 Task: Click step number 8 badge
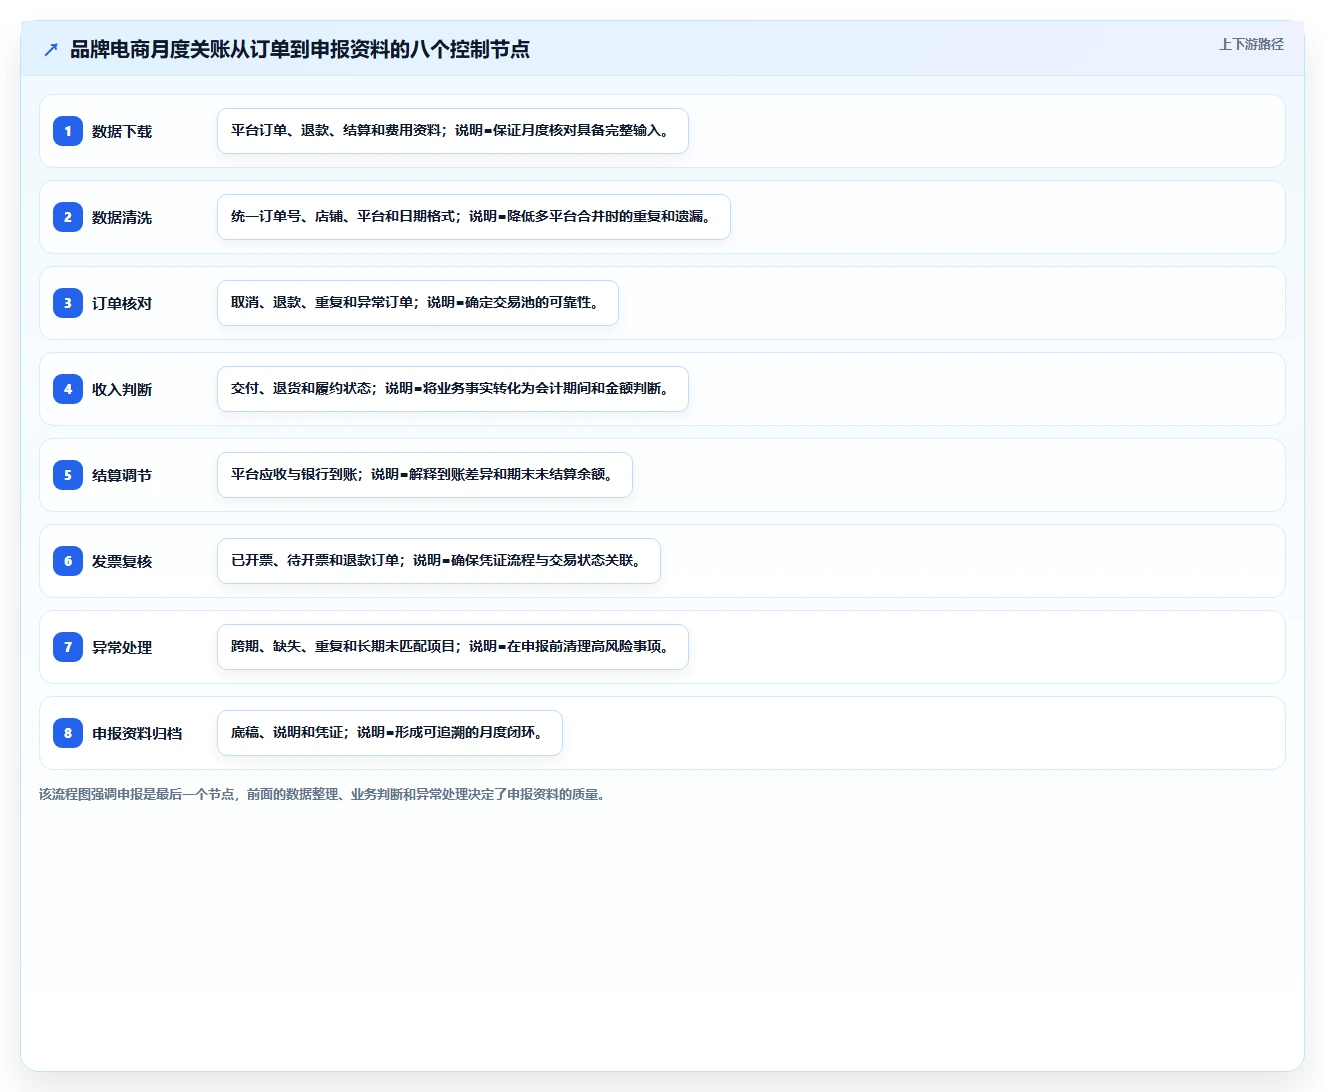point(68,733)
